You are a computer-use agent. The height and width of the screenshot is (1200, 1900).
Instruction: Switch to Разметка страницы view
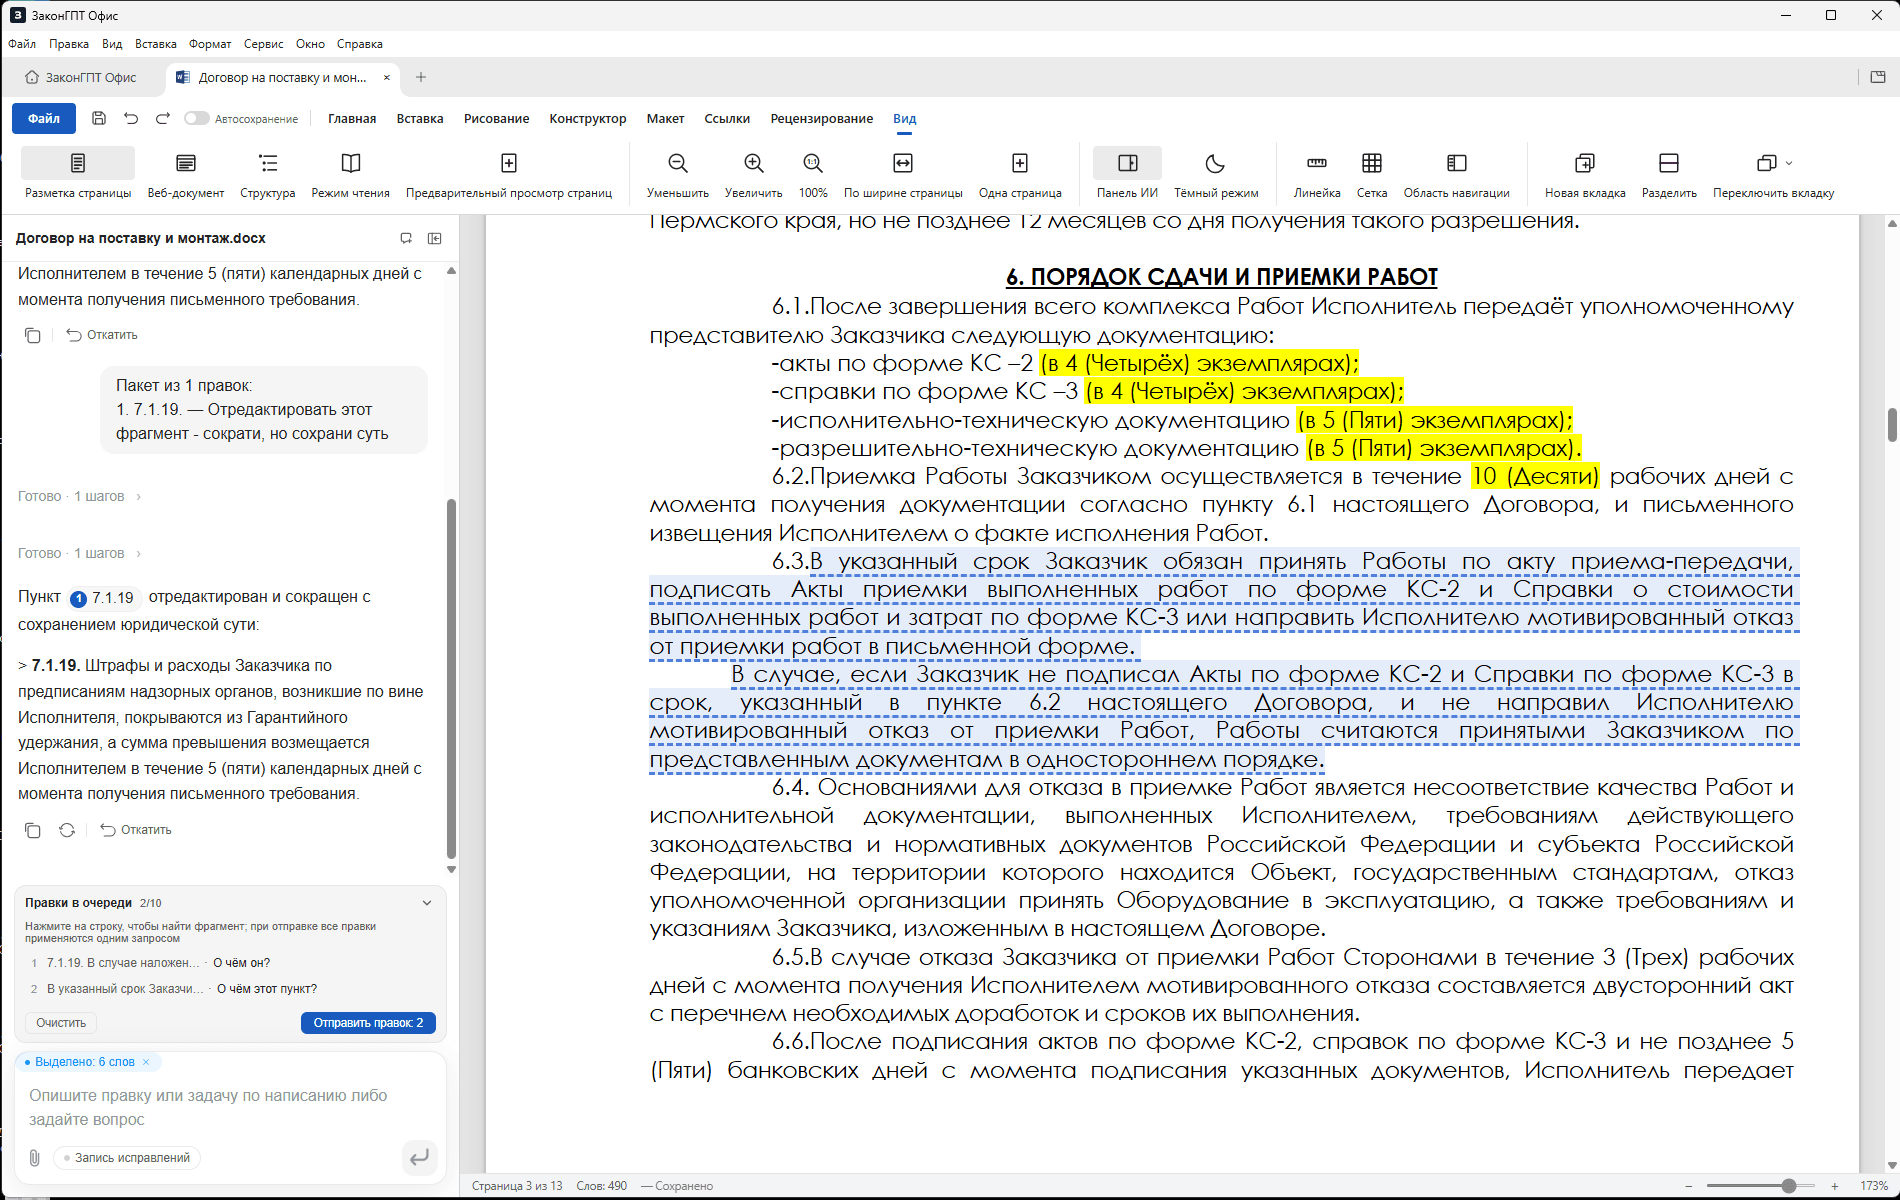pos(78,174)
